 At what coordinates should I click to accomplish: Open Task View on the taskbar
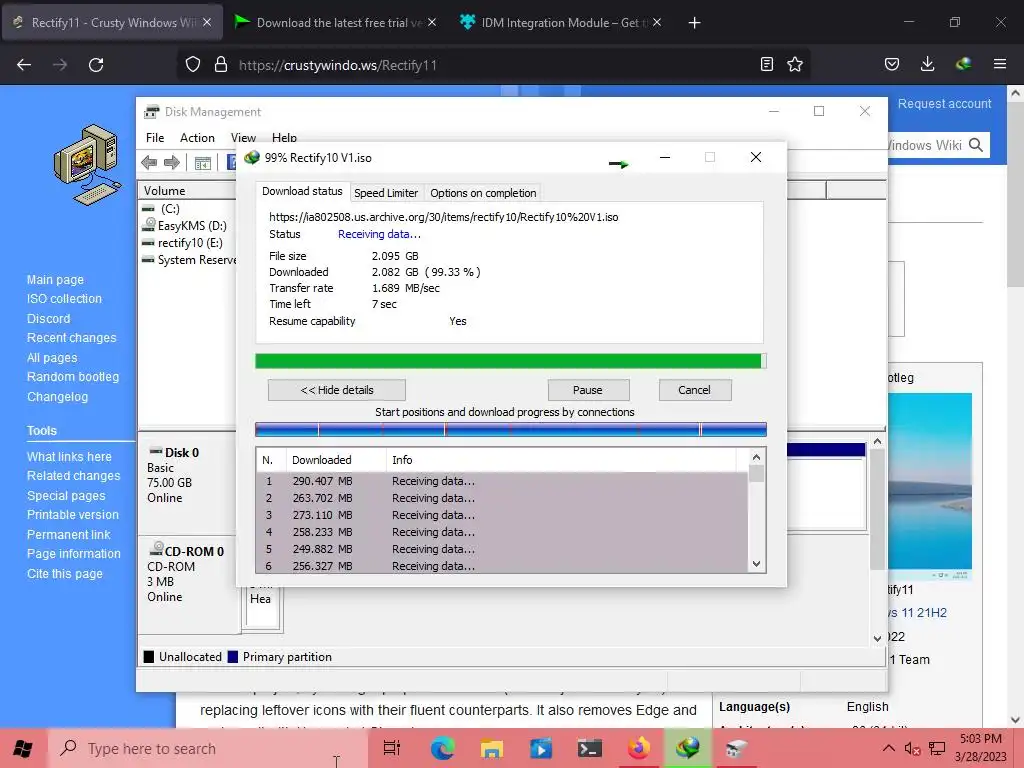point(392,748)
